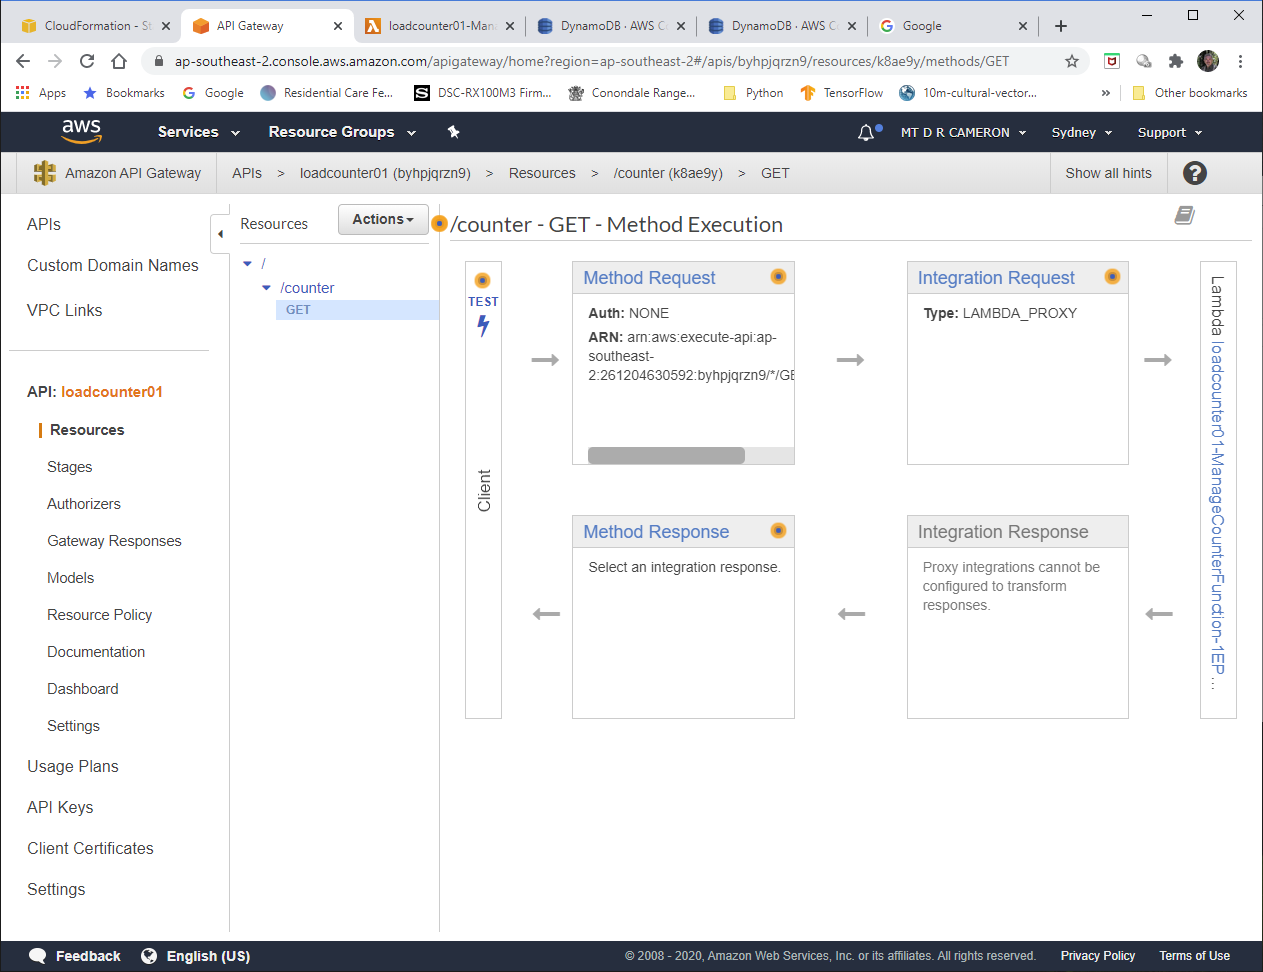
Task: Click the Amazon API Gateway service icon
Action: (x=44, y=173)
